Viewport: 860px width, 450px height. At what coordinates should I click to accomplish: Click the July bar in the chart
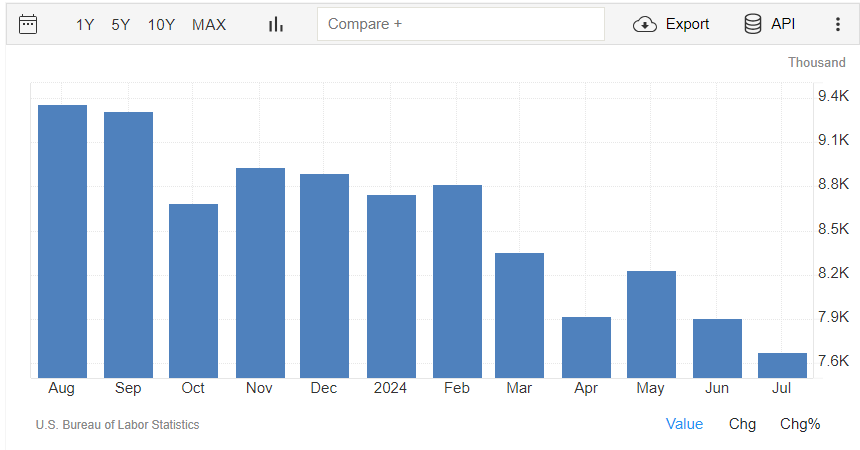783,365
